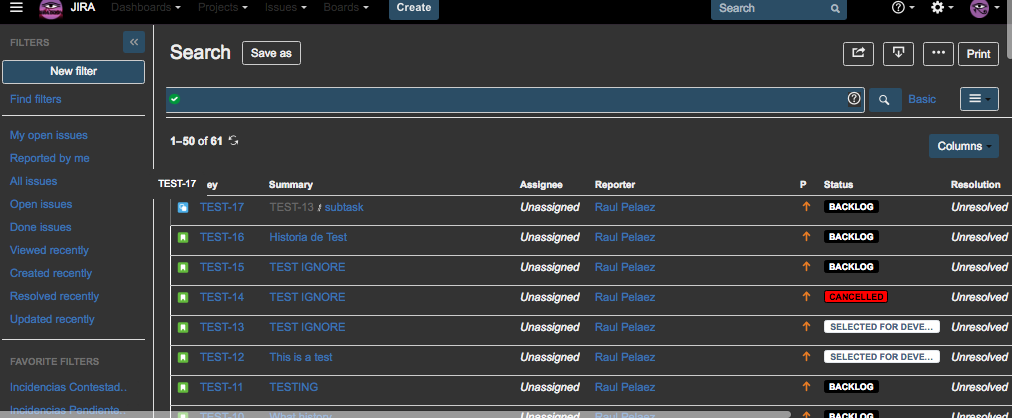Open the Issues menu

pyautogui.click(x=285, y=8)
